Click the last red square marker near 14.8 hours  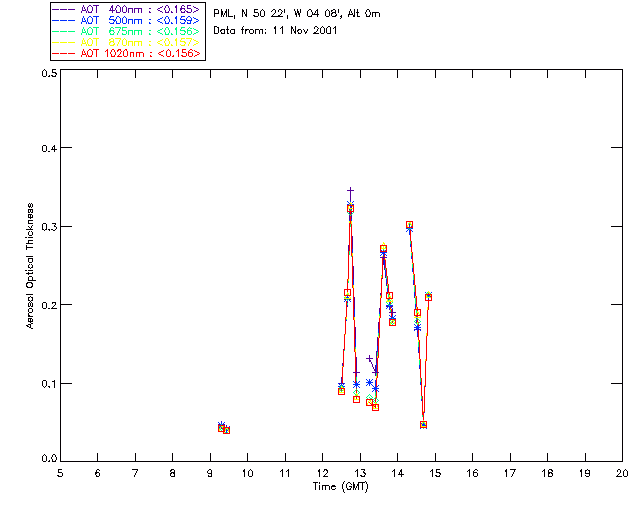tap(428, 297)
